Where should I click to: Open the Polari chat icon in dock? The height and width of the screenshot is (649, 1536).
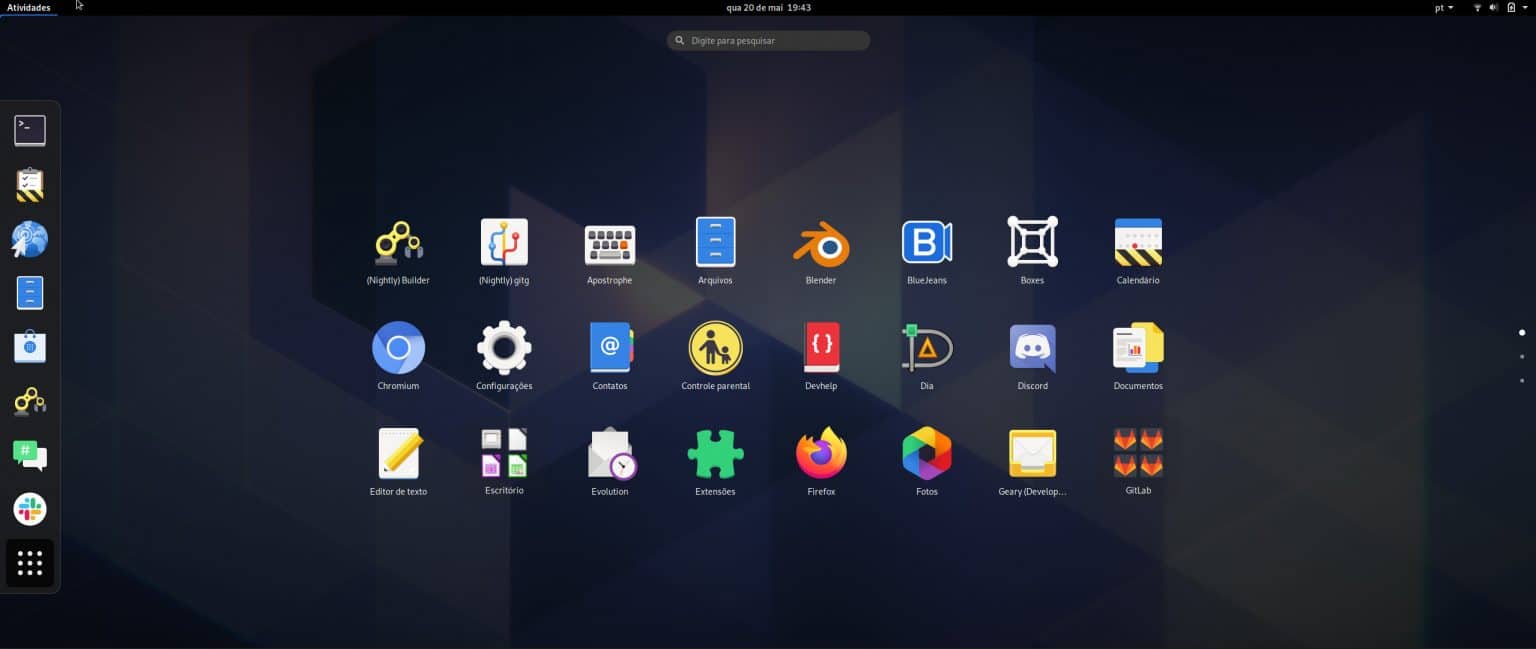pos(30,455)
